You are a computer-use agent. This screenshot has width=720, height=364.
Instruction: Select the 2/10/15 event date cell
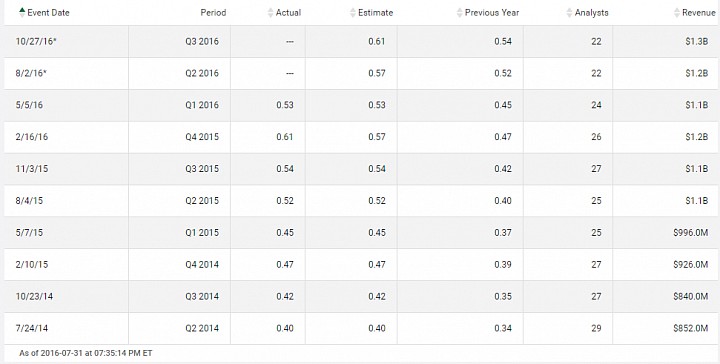(32, 264)
